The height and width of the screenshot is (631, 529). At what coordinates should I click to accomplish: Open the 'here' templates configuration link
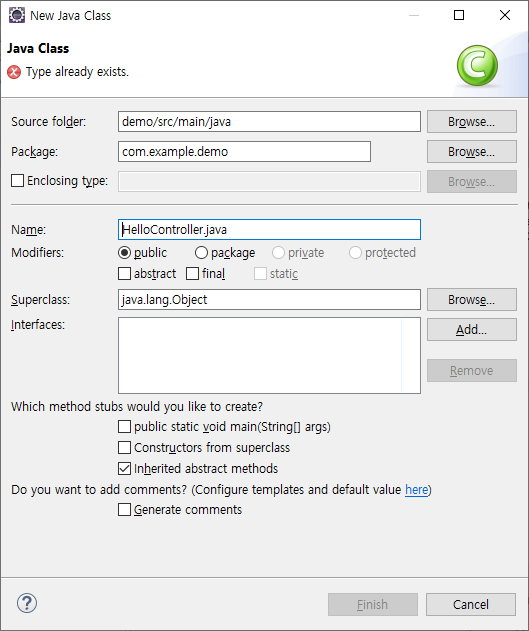tap(416, 490)
